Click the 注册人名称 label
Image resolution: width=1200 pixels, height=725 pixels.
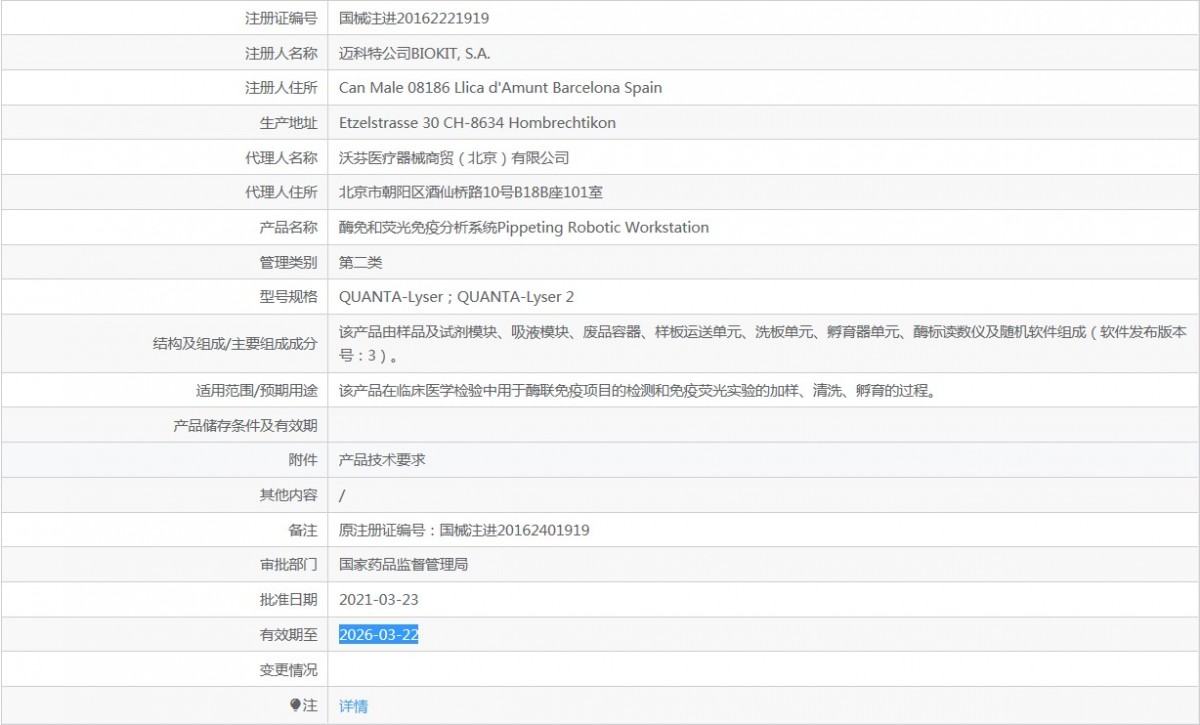point(281,53)
